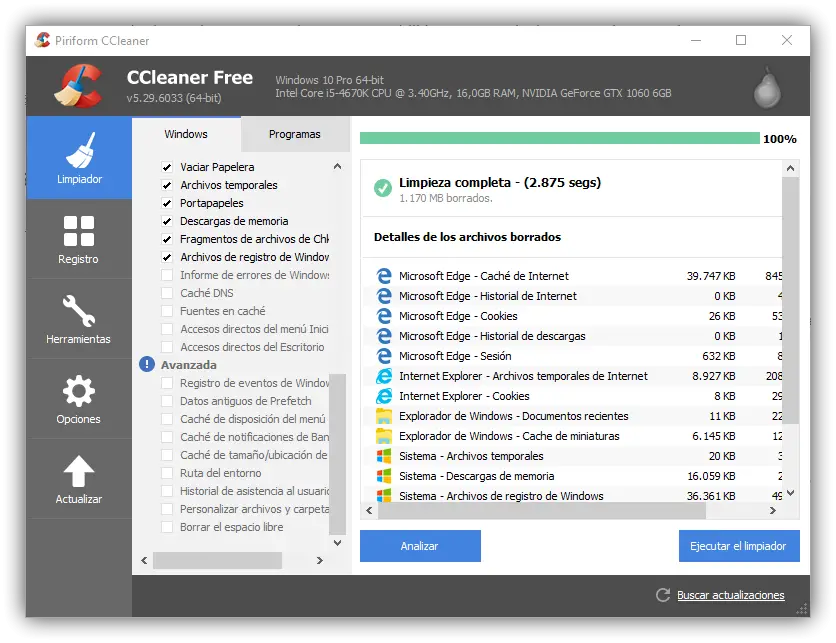Click the Edge icon for the Sesión row
This screenshot has height=643, width=836.
(383, 356)
